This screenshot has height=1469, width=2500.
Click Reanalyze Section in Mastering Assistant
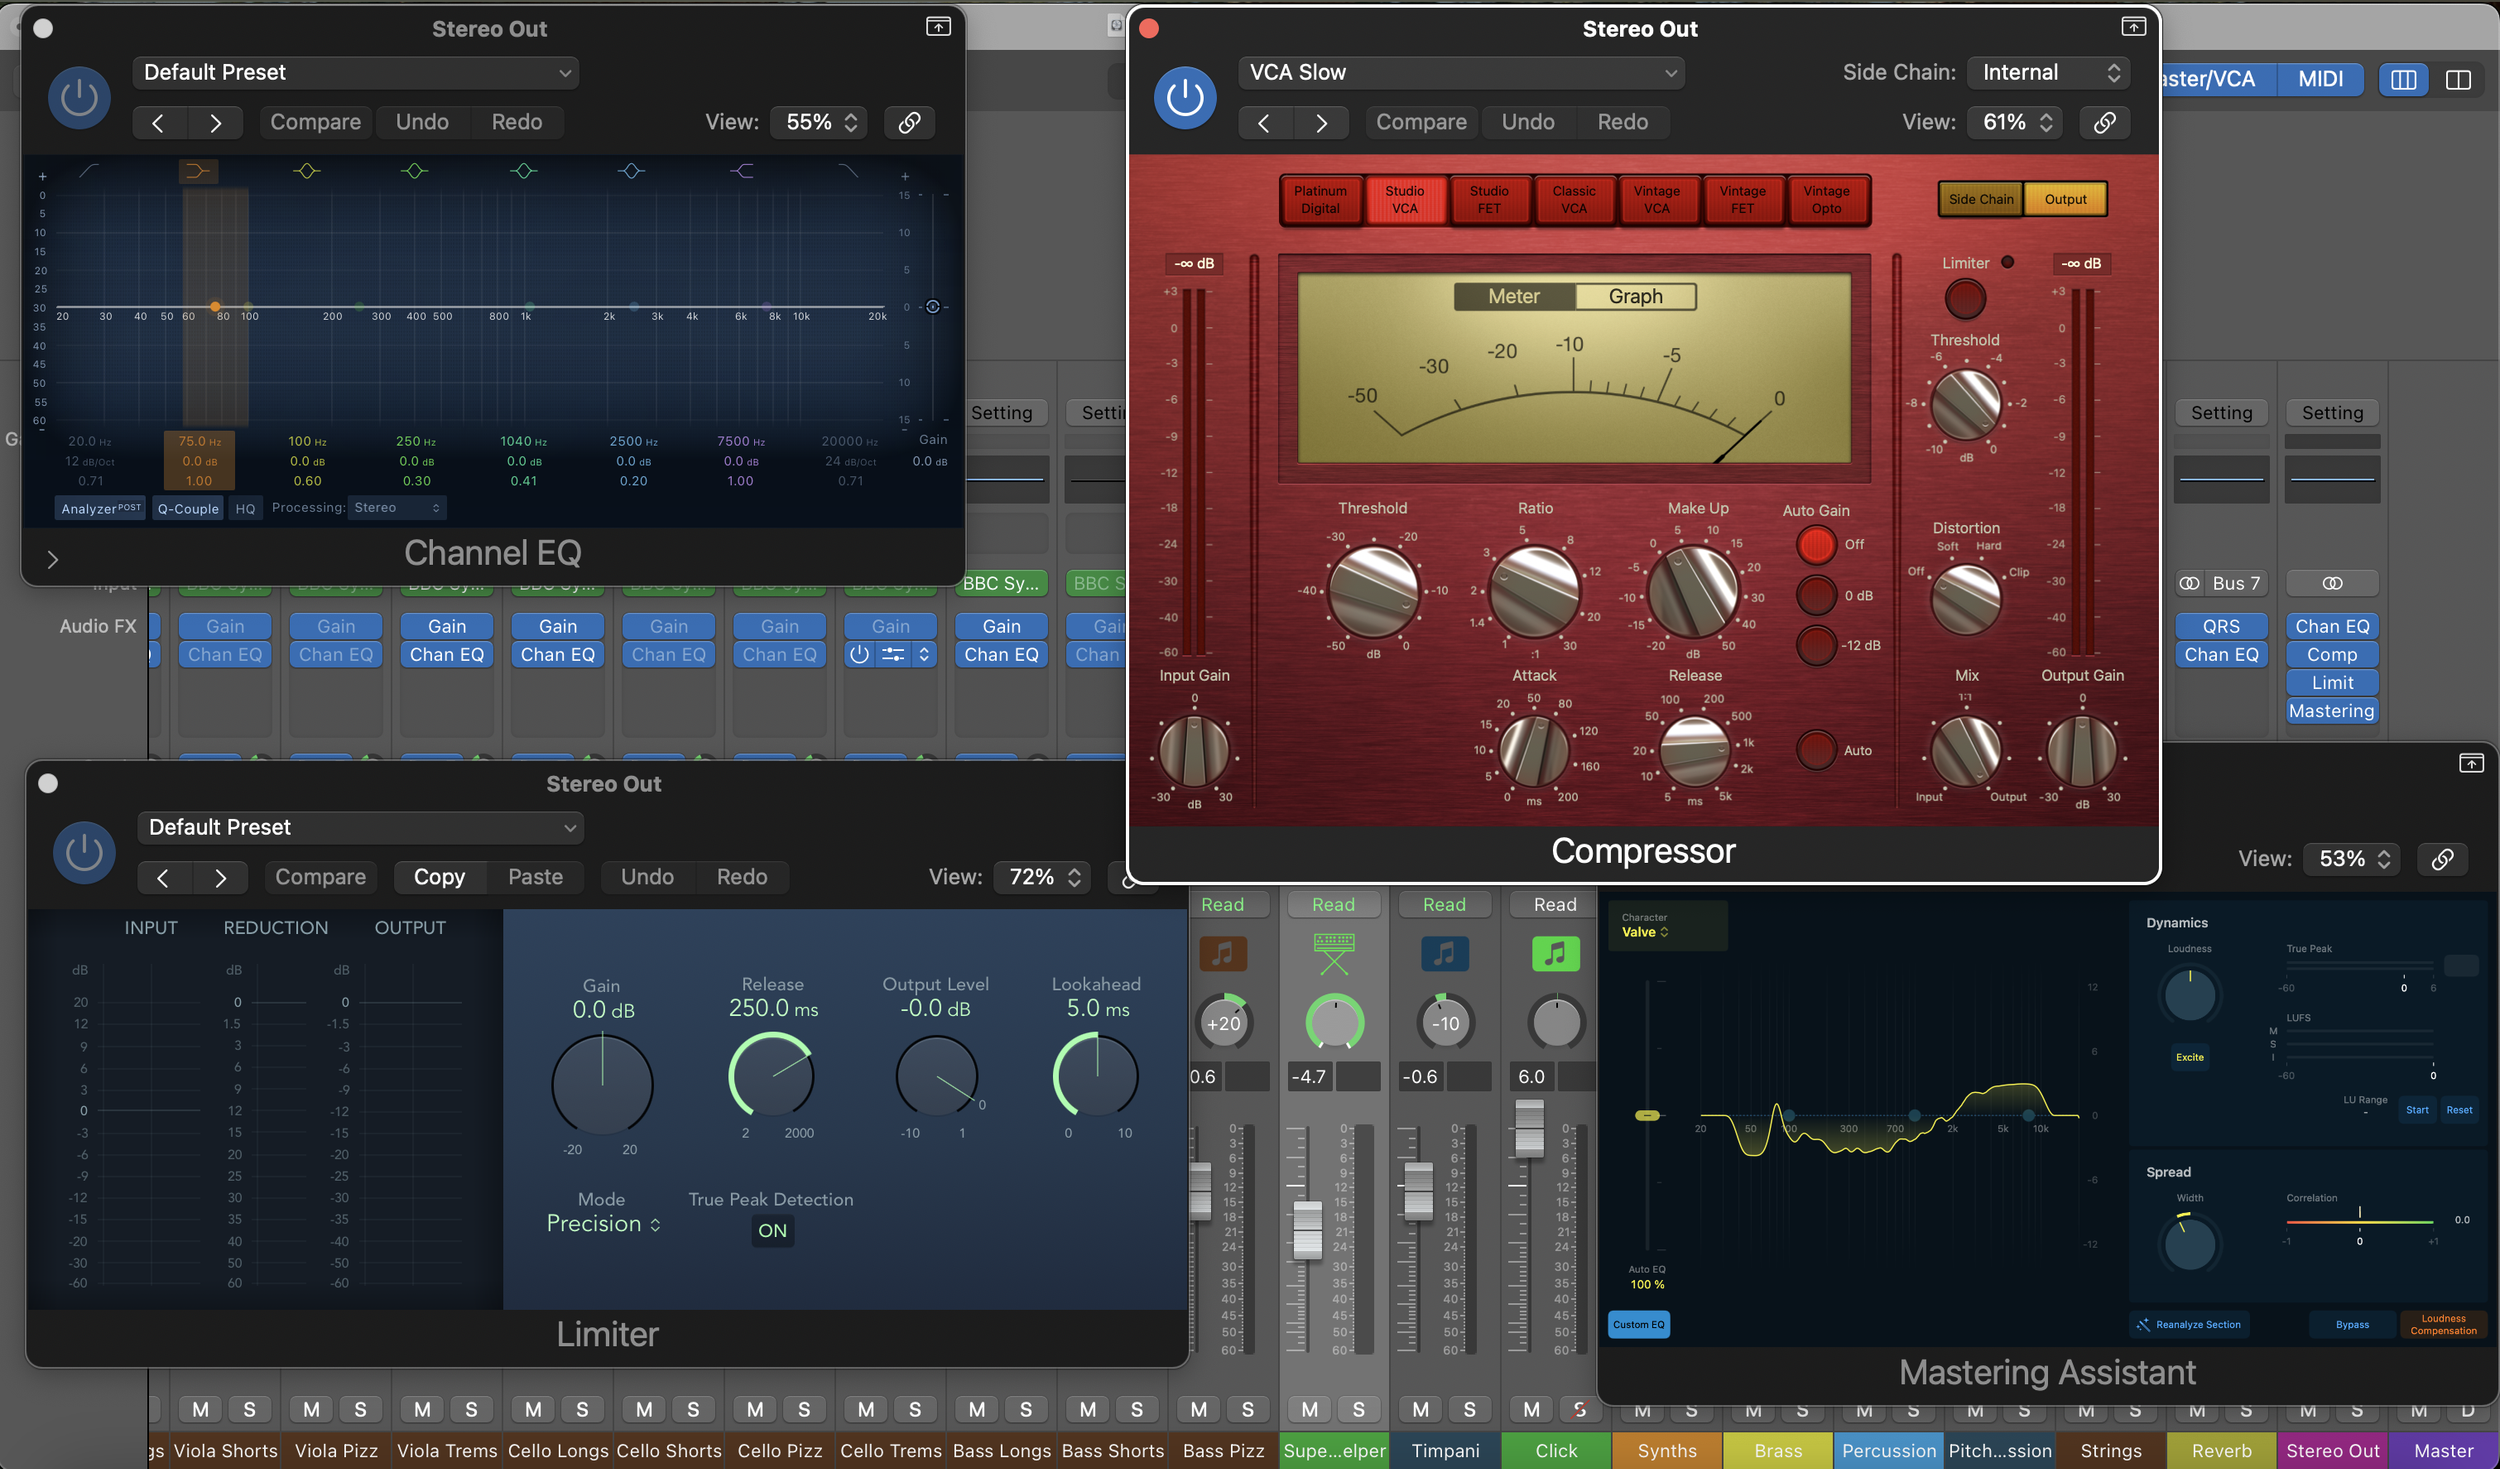click(x=2188, y=1324)
